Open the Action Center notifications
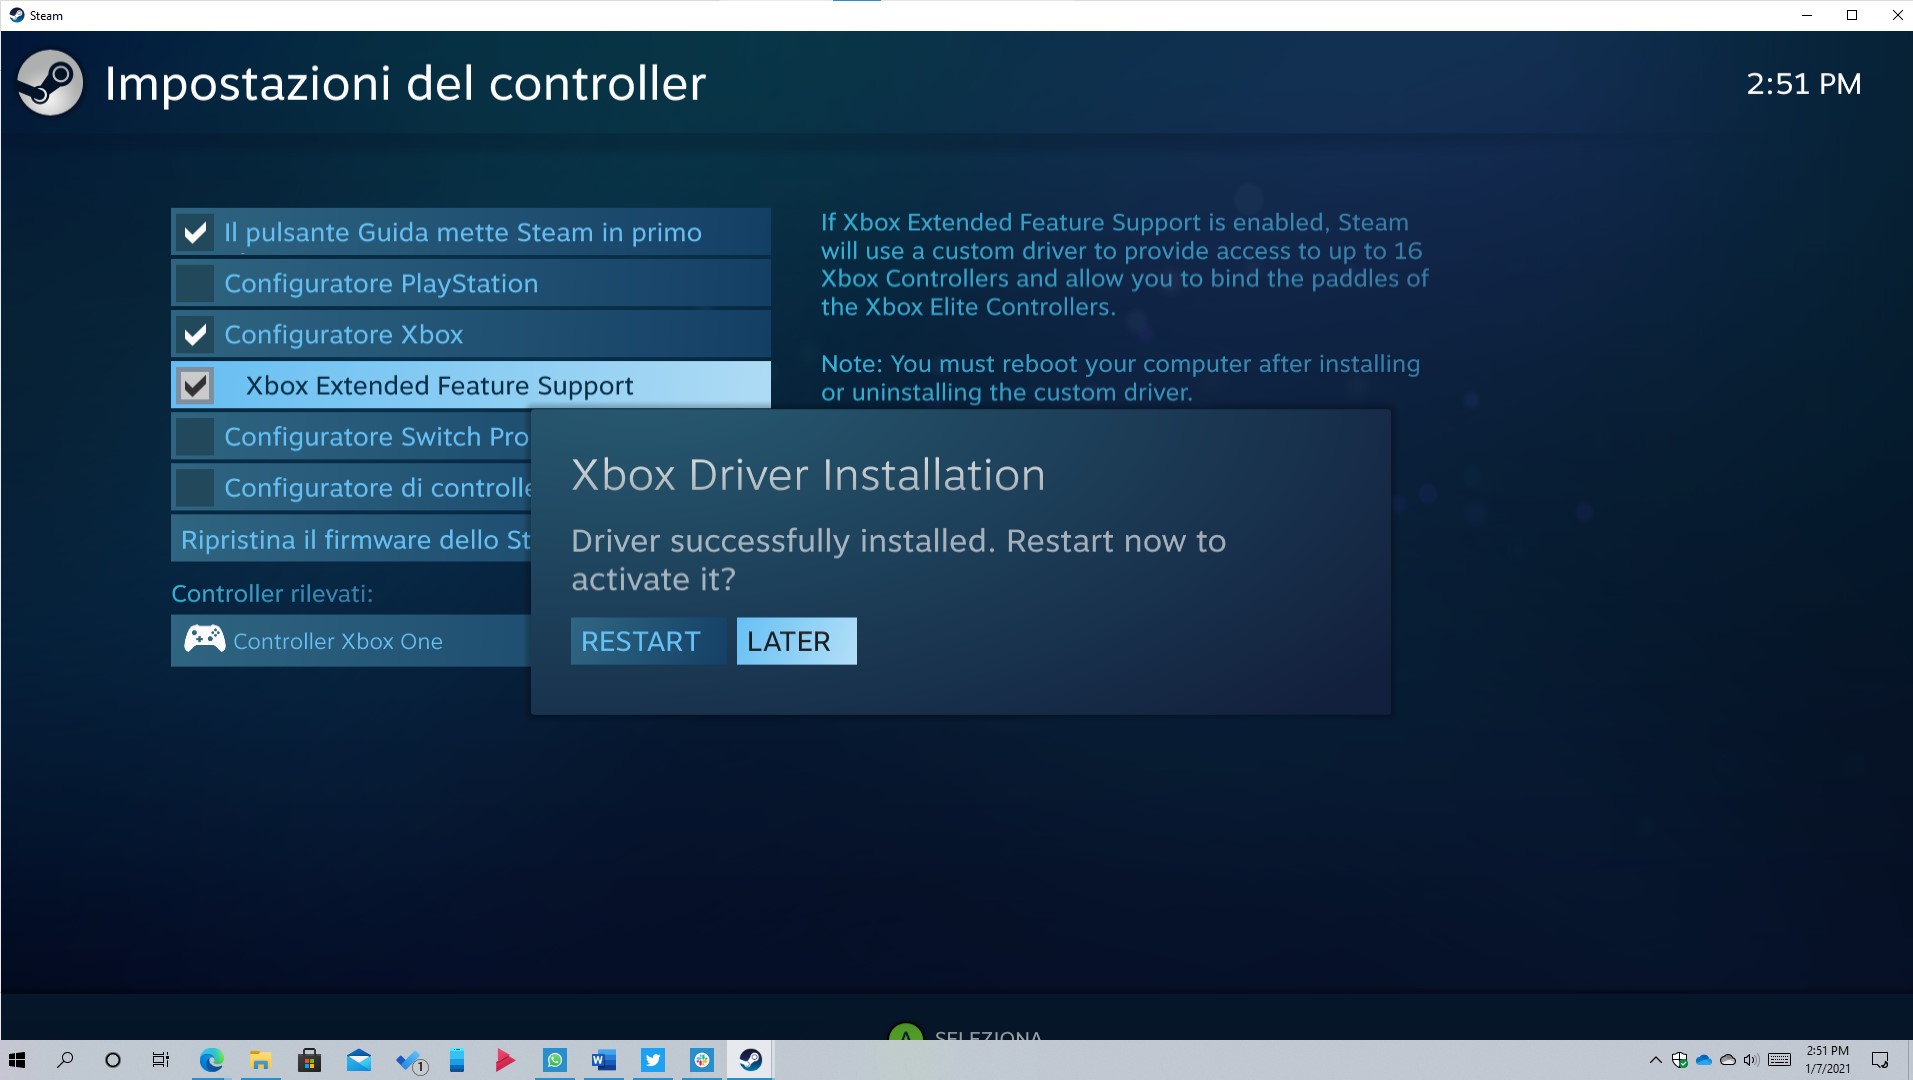Screen dimensions: 1913x1080 click(x=1880, y=1060)
